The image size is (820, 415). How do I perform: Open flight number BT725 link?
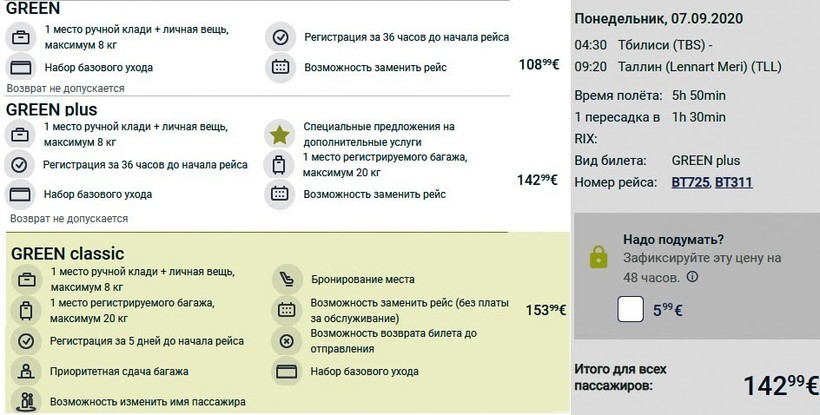pyautogui.click(x=690, y=182)
